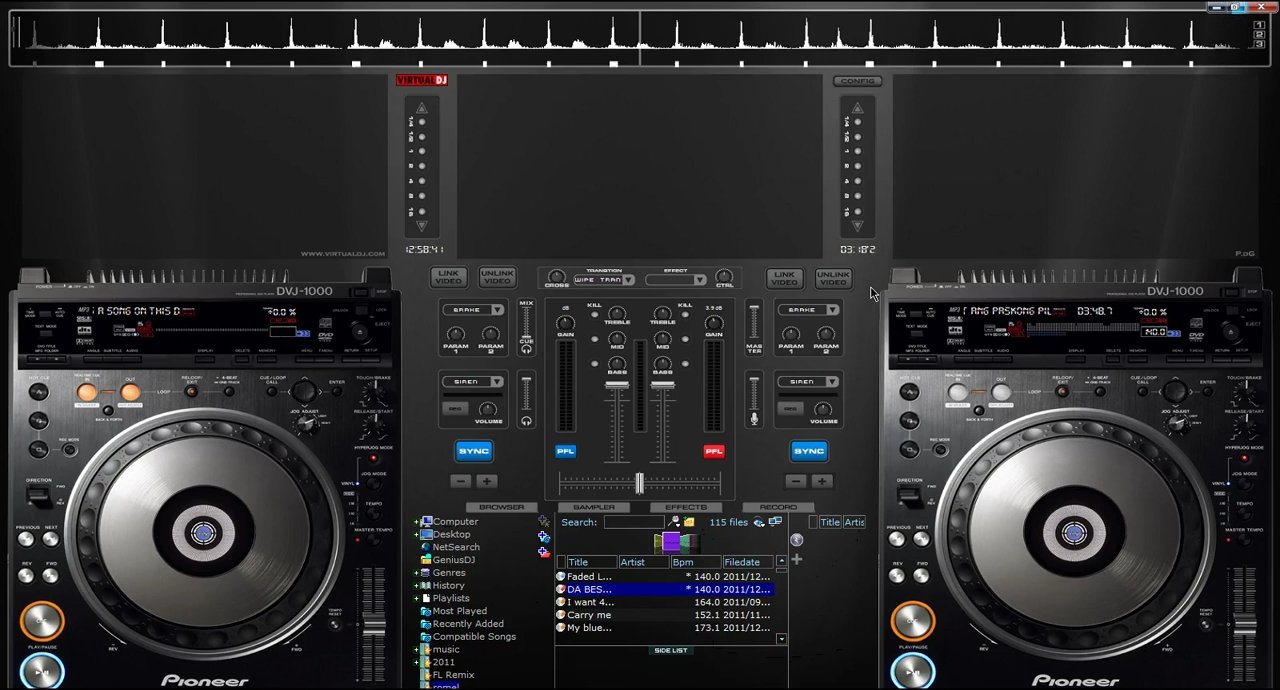Click the round coin icon above the plus

click(796, 541)
